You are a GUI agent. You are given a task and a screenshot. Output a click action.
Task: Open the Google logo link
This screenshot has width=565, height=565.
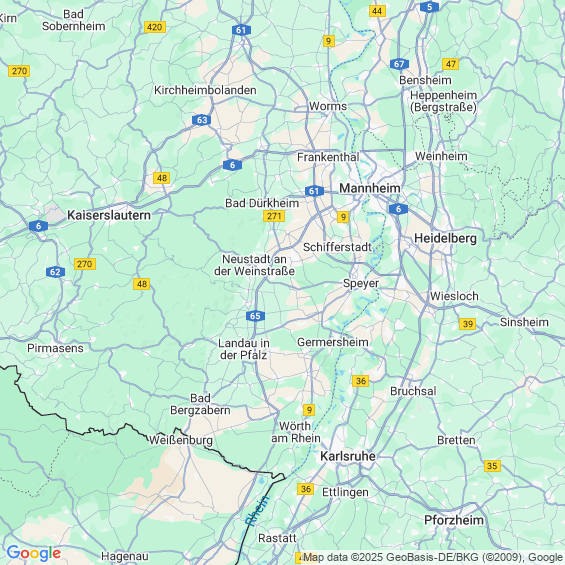34,553
